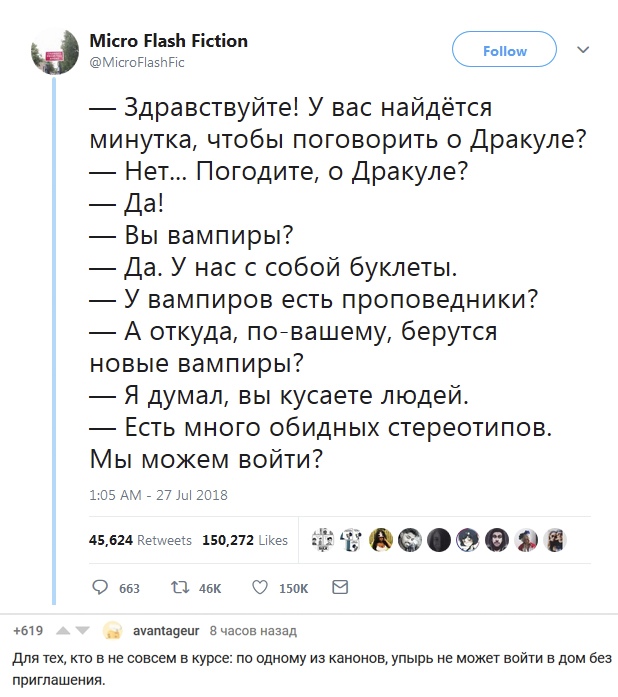
Task: Open the avantageur user avatar
Action: click(x=113, y=631)
